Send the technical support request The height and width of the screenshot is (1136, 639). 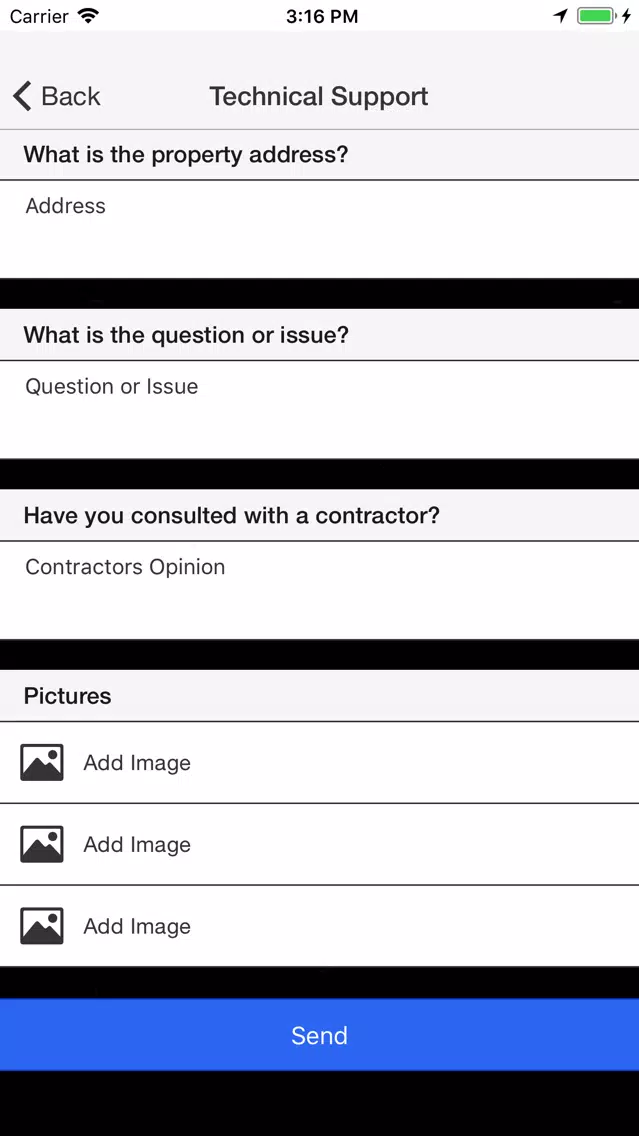click(x=320, y=1035)
